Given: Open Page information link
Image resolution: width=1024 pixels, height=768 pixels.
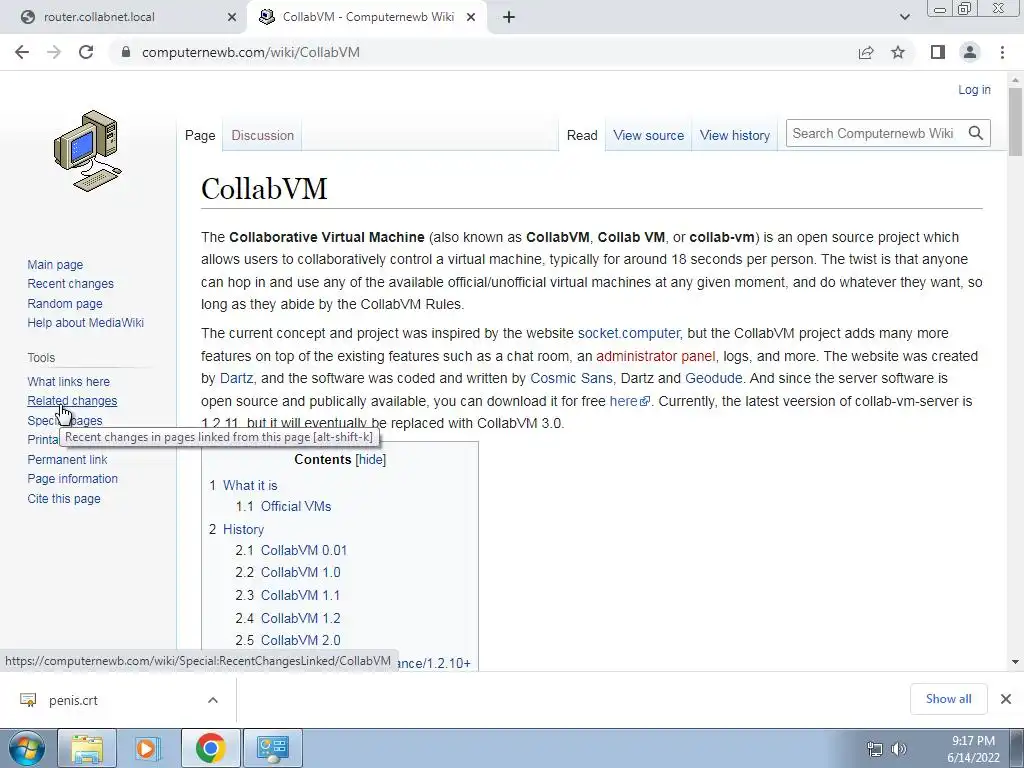Looking at the screenshot, I should [x=72, y=478].
